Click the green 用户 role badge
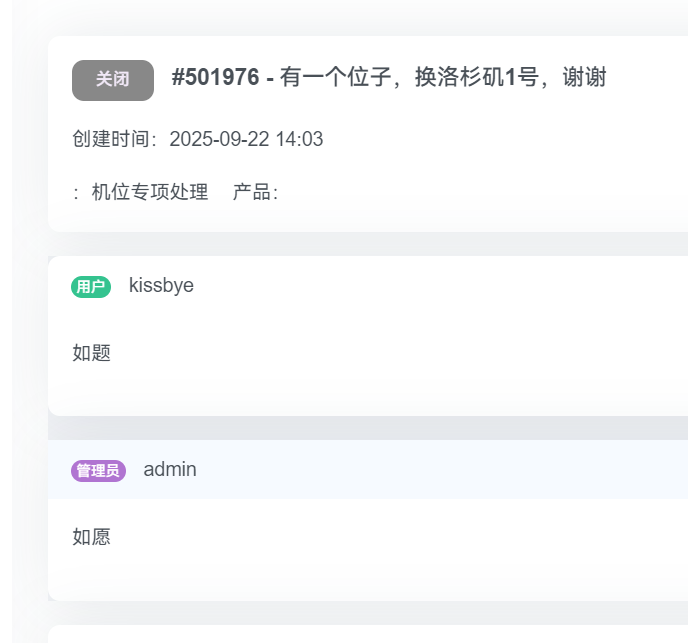The width and height of the screenshot is (688, 643). coord(91,287)
